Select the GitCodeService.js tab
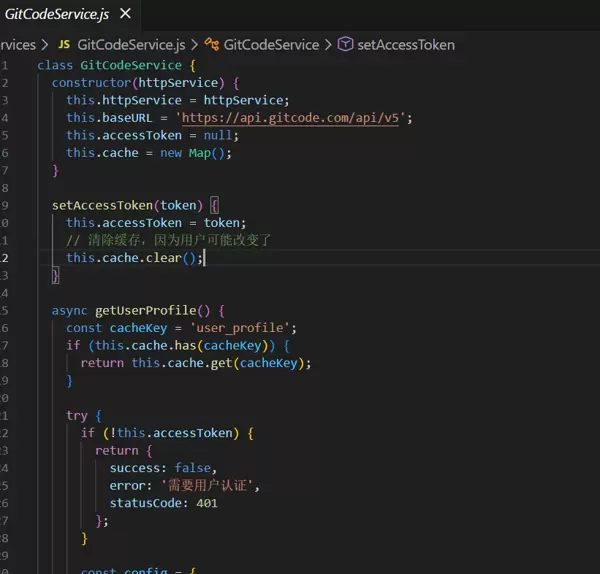This screenshot has height=574, width=600. coord(57,14)
